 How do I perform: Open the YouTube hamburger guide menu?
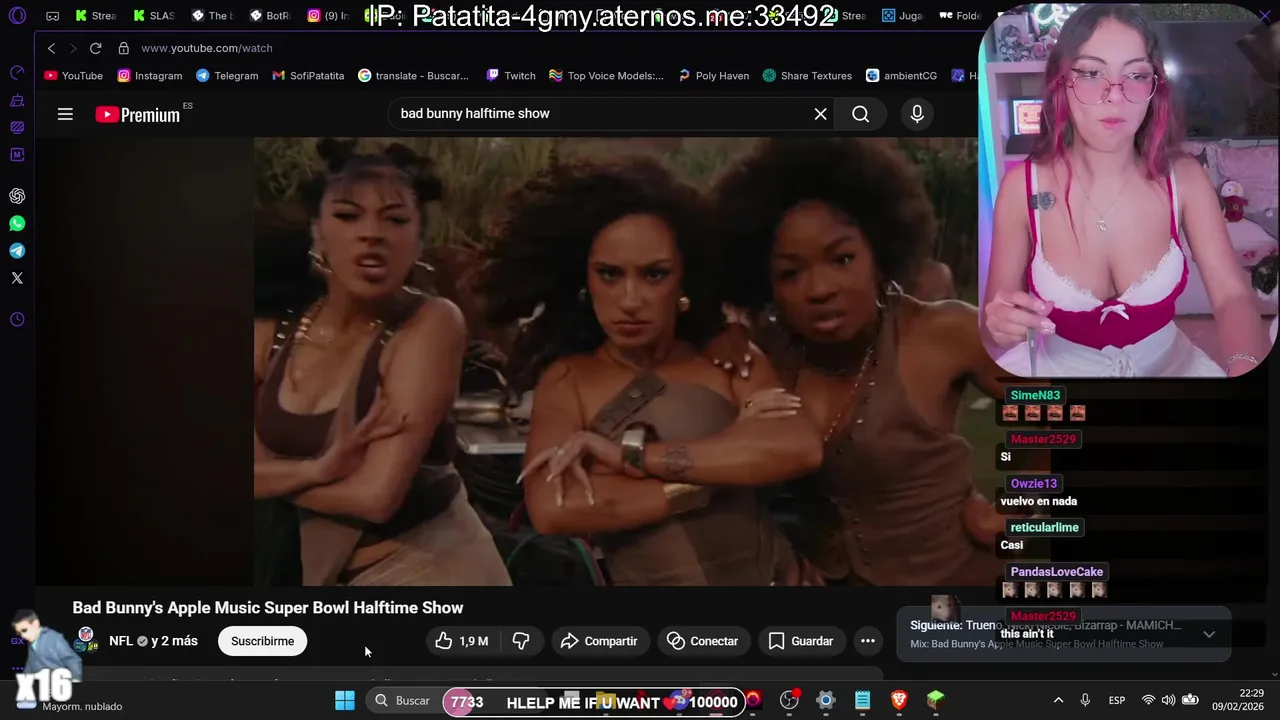click(x=65, y=114)
